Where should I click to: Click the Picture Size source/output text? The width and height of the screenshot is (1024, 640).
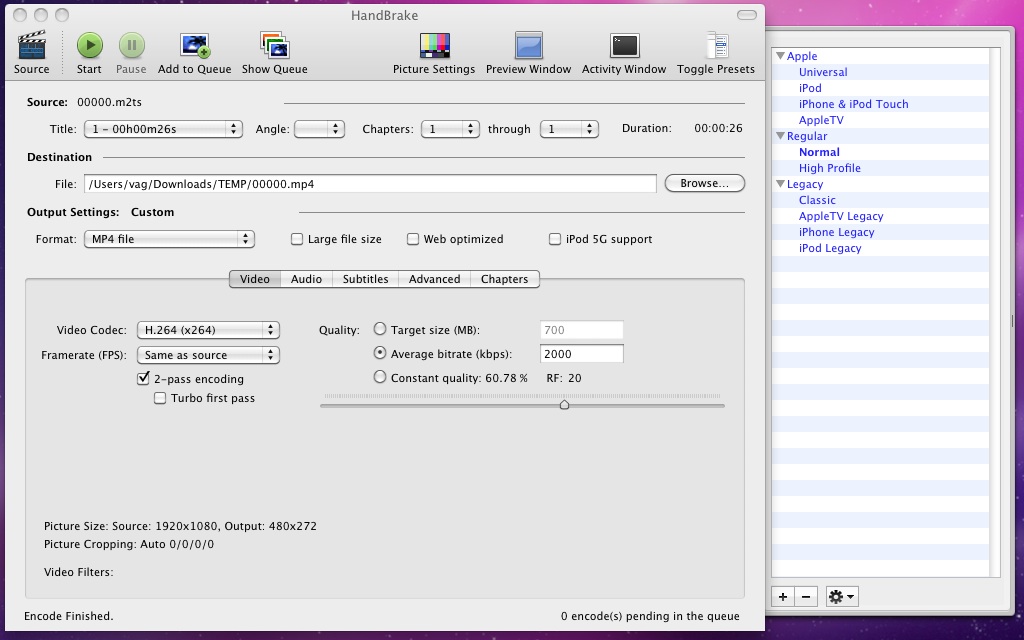click(x=180, y=526)
